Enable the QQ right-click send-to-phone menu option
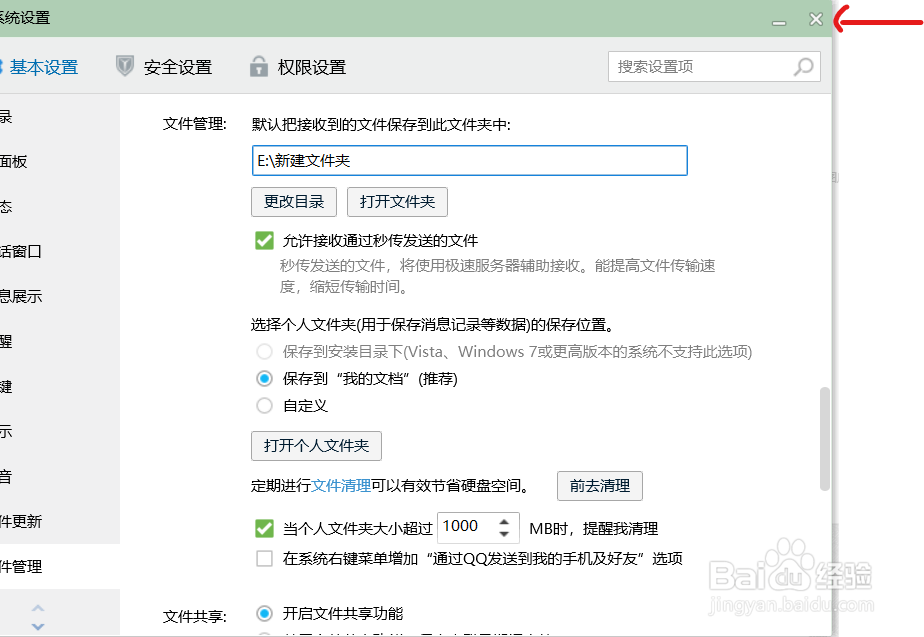This screenshot has height=637, width=924. (264, 559)
